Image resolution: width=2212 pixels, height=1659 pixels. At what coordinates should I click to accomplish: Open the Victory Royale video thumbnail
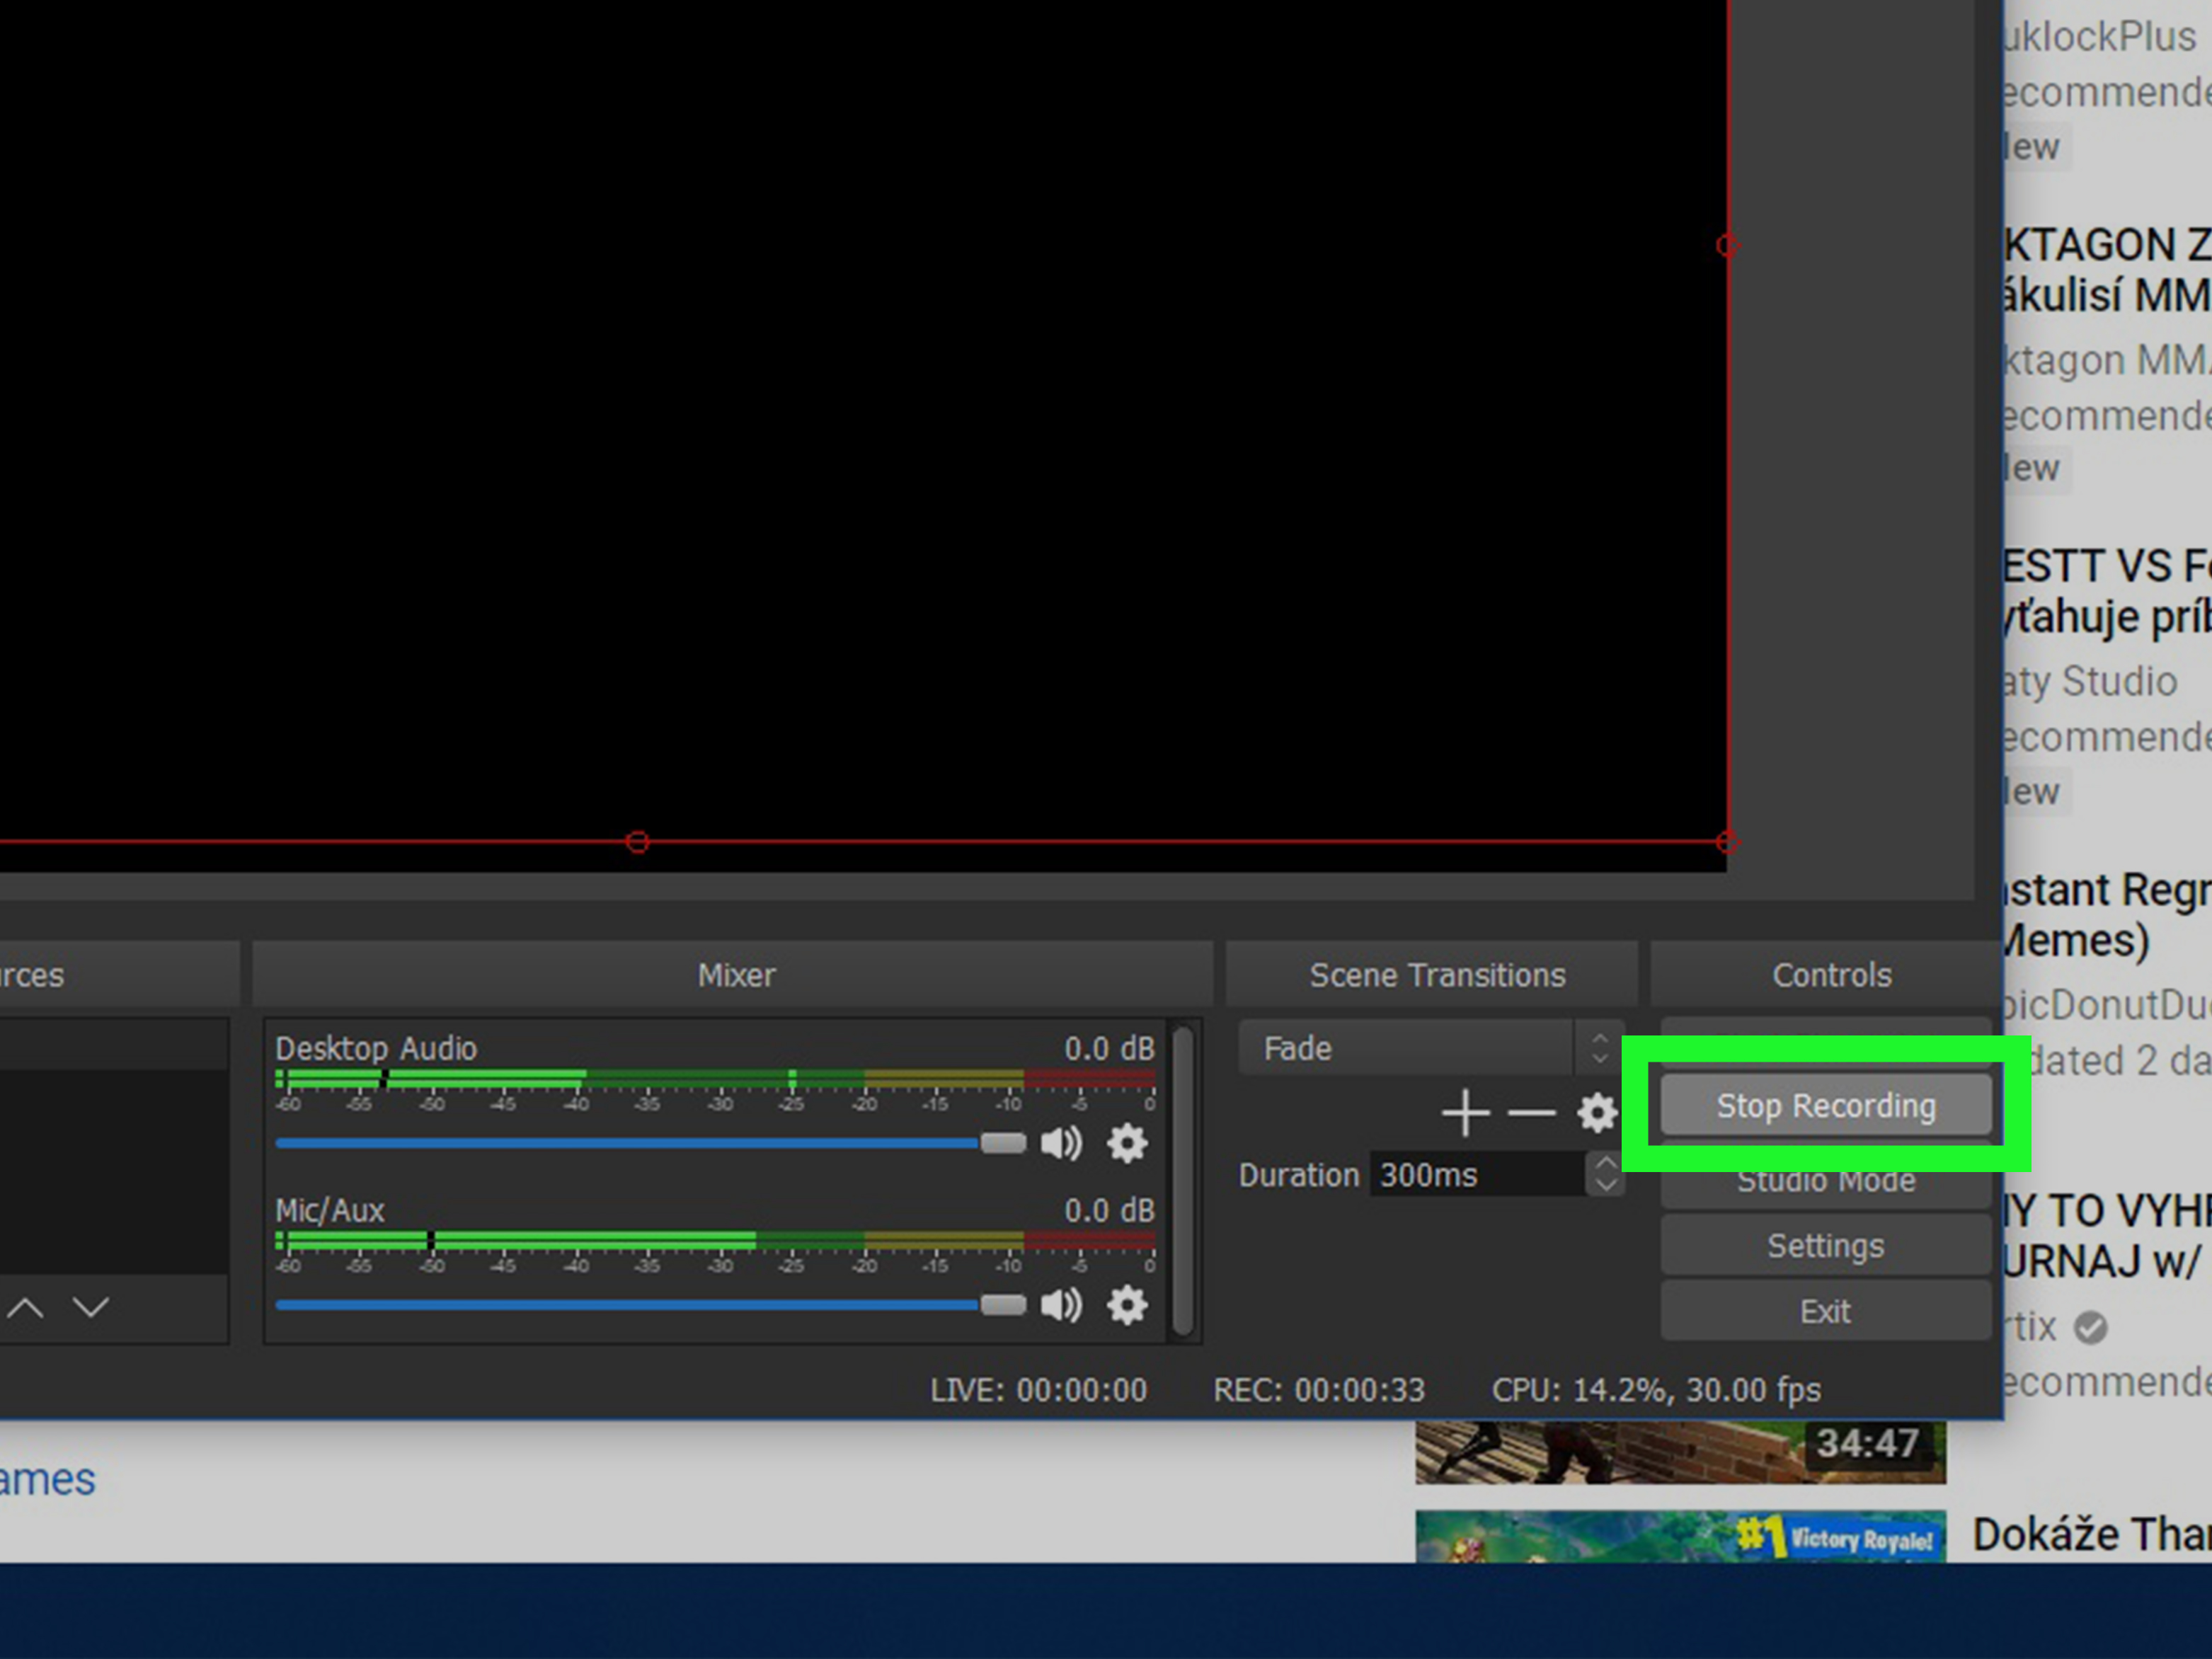(1680, 1536)
